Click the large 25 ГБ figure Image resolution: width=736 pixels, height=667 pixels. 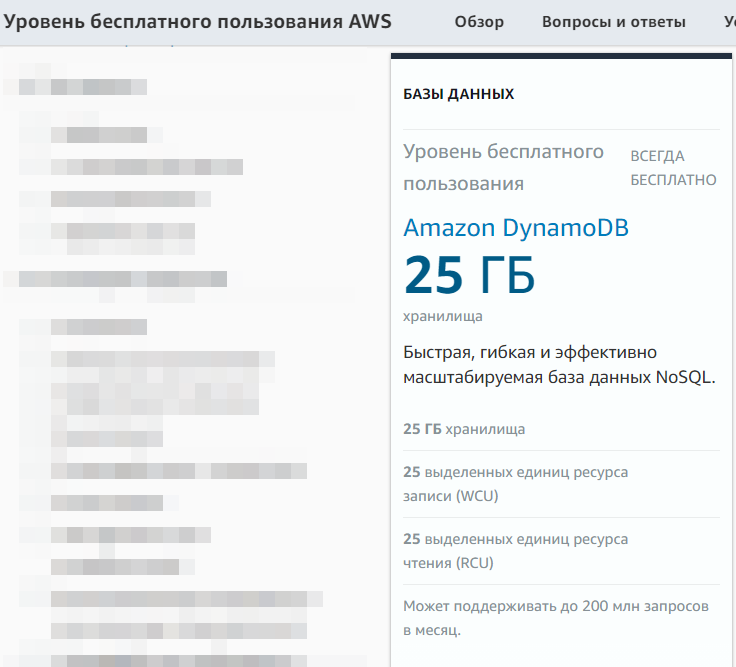click(x=469, y=275)
